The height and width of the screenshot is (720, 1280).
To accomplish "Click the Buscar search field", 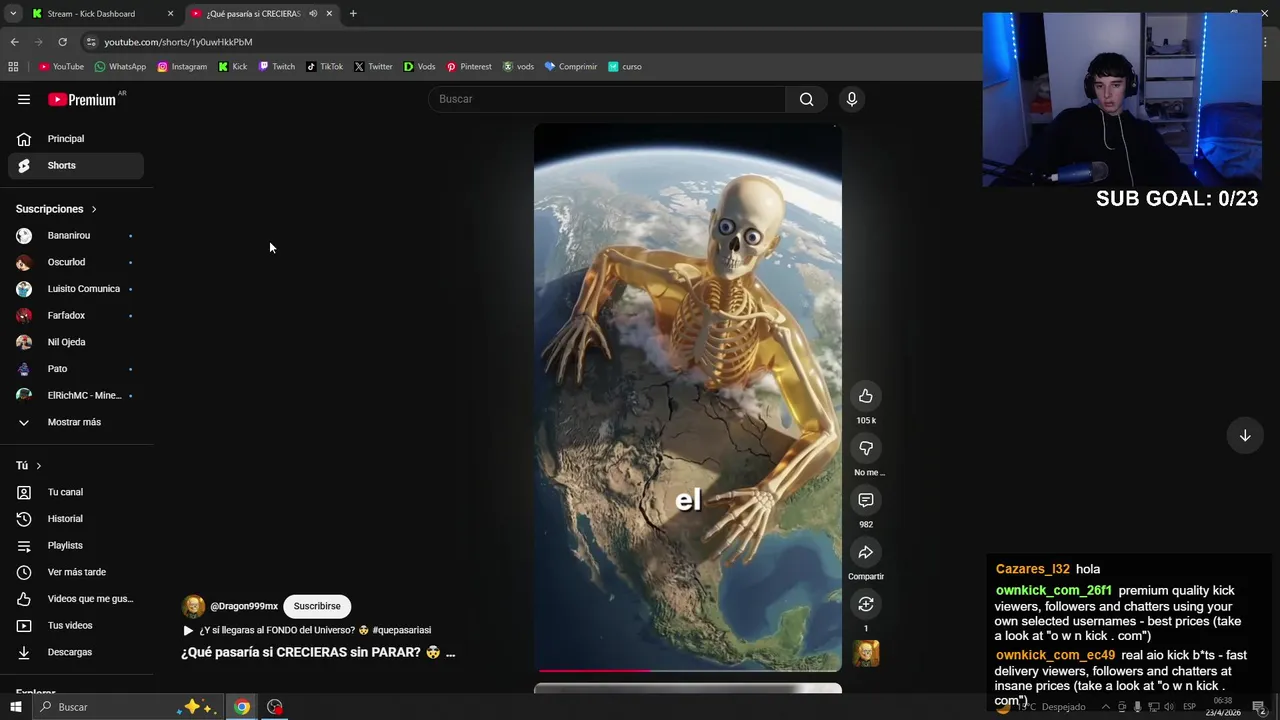I will [608, 99].
